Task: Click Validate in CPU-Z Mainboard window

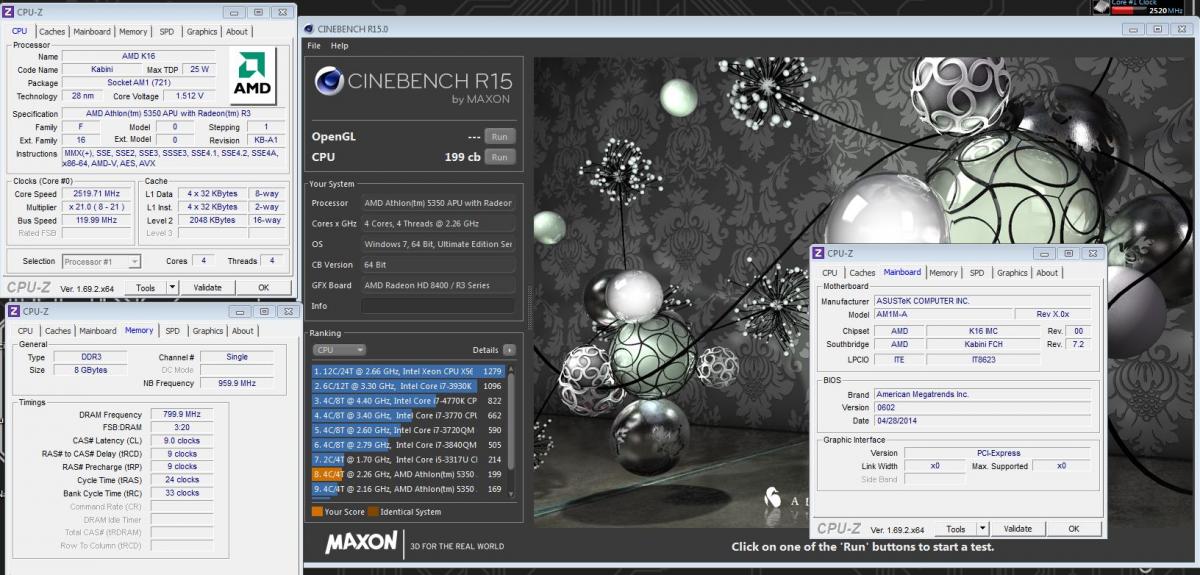Action: (1018, 528)
